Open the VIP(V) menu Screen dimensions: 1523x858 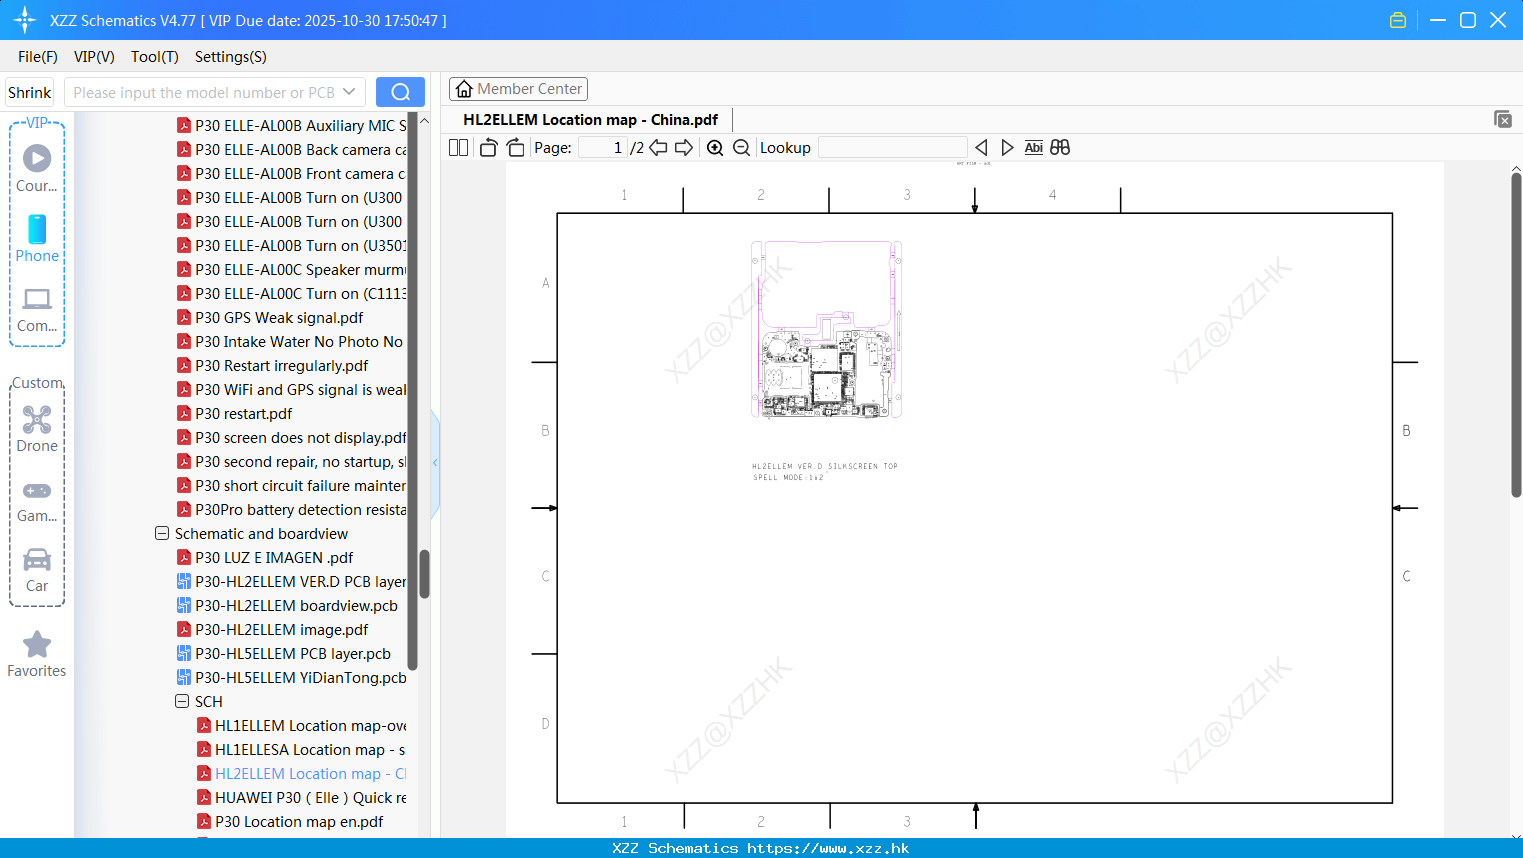tap(94, 57)
